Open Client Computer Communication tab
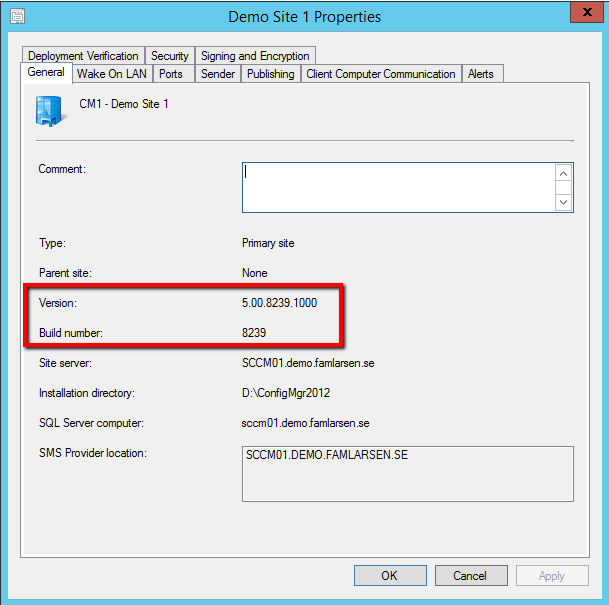This screenshot has width=609, height=605. coord(381,74)
